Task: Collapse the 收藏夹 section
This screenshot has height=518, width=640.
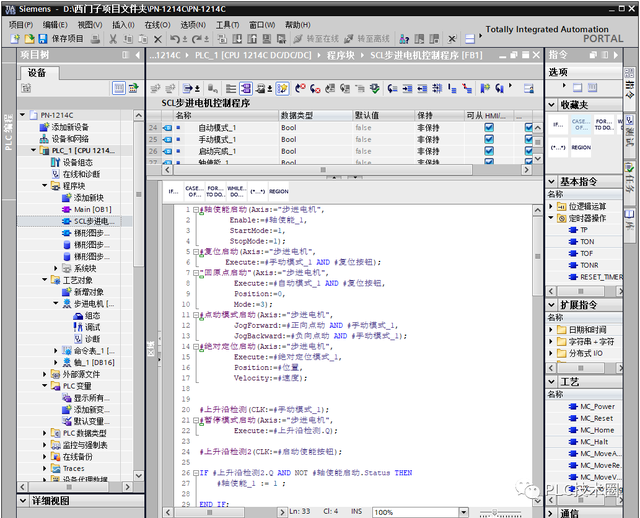Action: 551,105
